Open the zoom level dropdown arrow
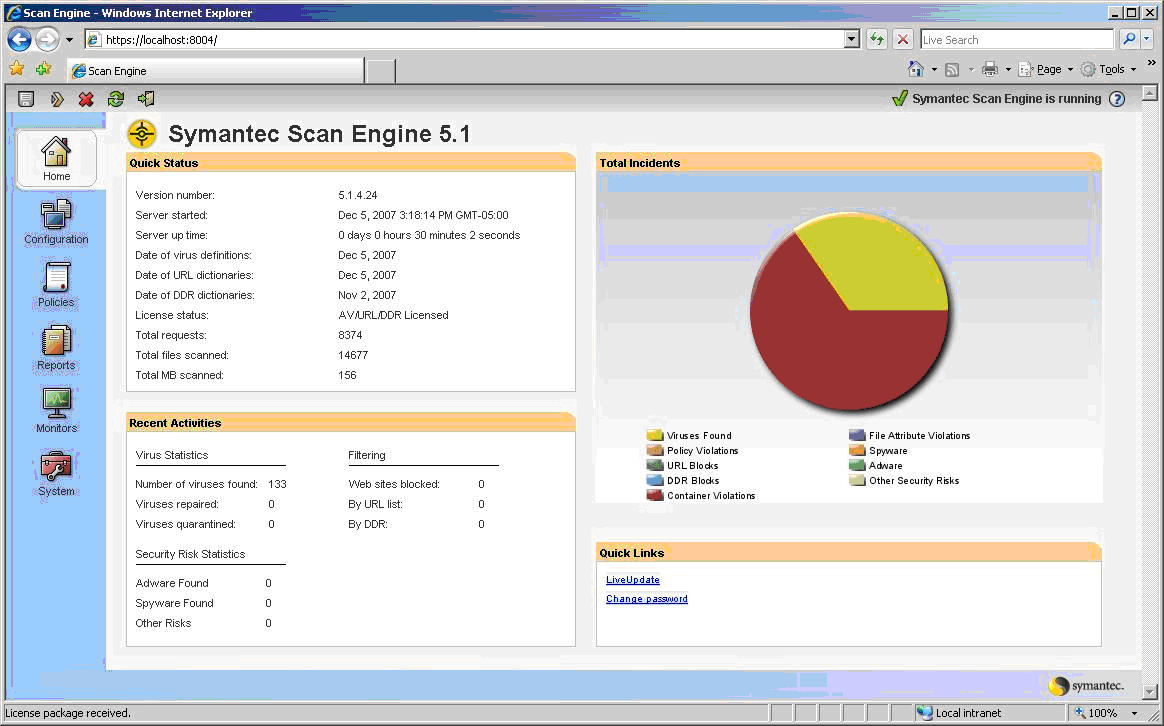This screenshot has width=1164, height=726. pos(1134,713)
